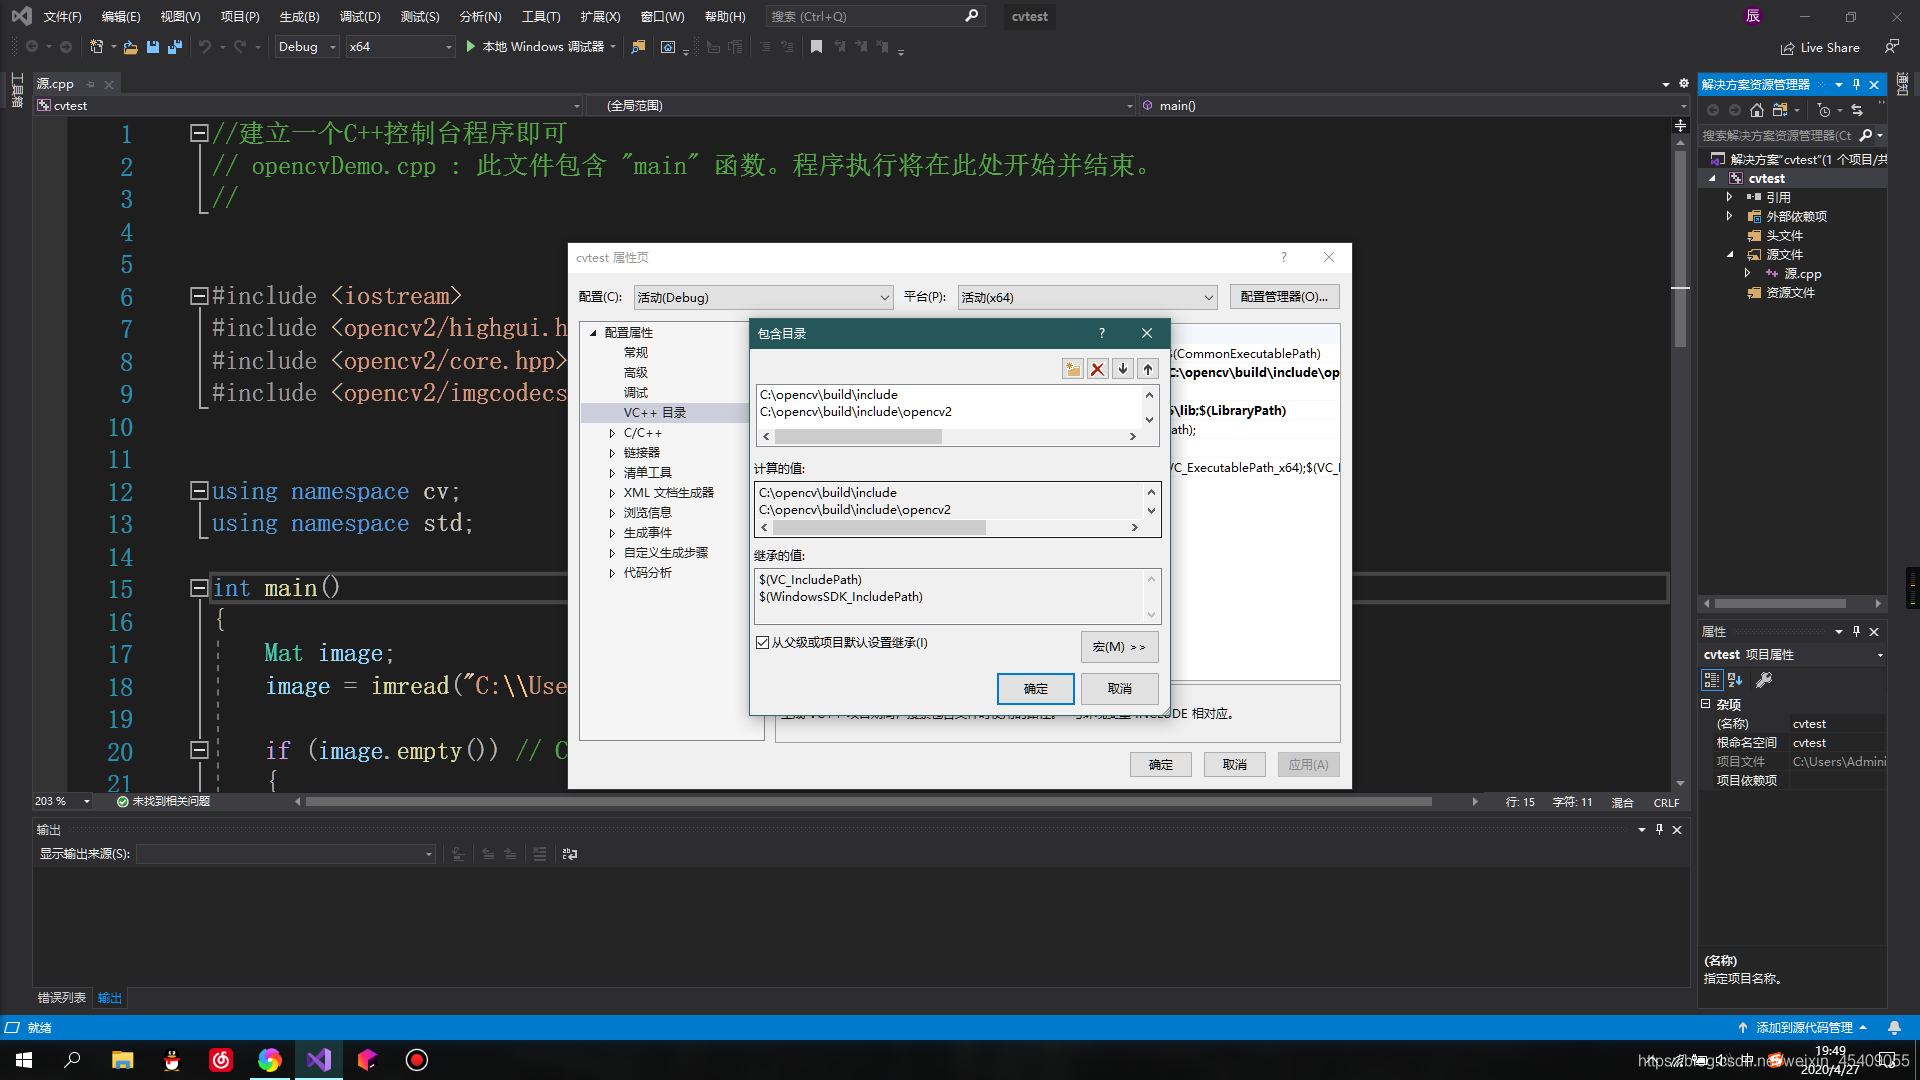Click the red delete line icon in include directories dialog
This screenshot has width=1920, height=1080.
click(x=1097, y=369)
